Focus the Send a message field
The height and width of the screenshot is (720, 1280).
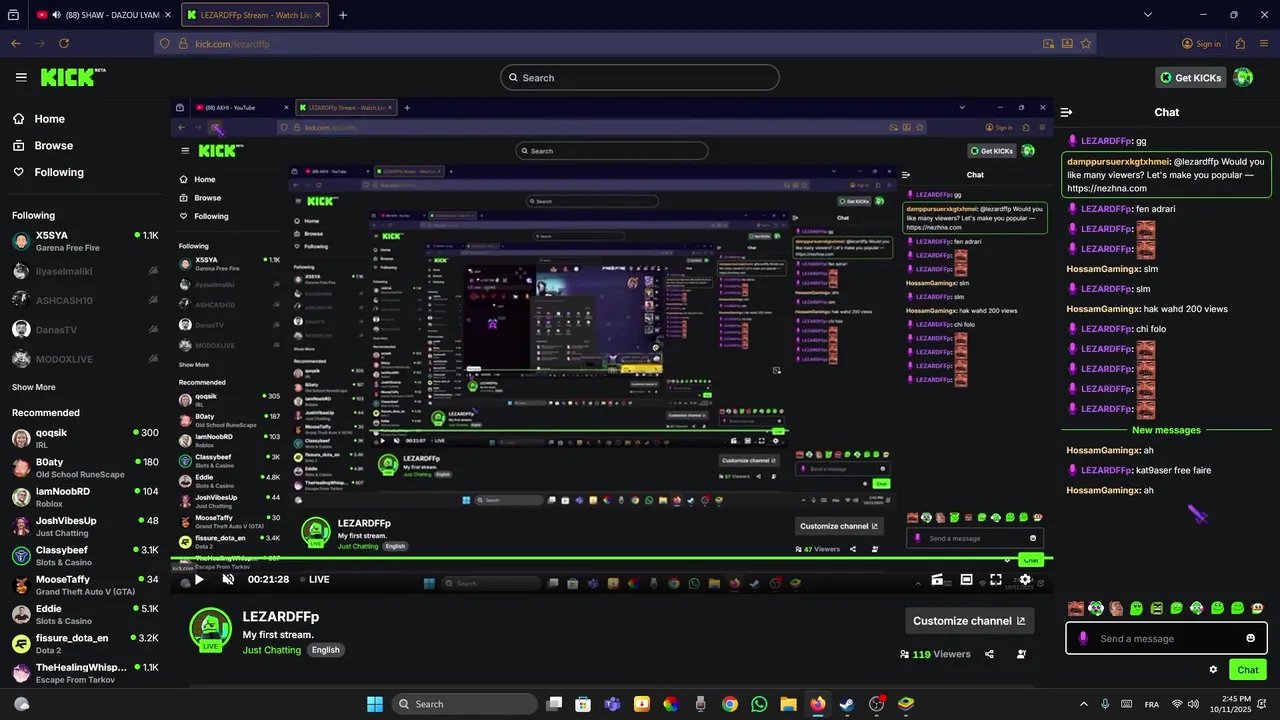[x=1165, y=638]
